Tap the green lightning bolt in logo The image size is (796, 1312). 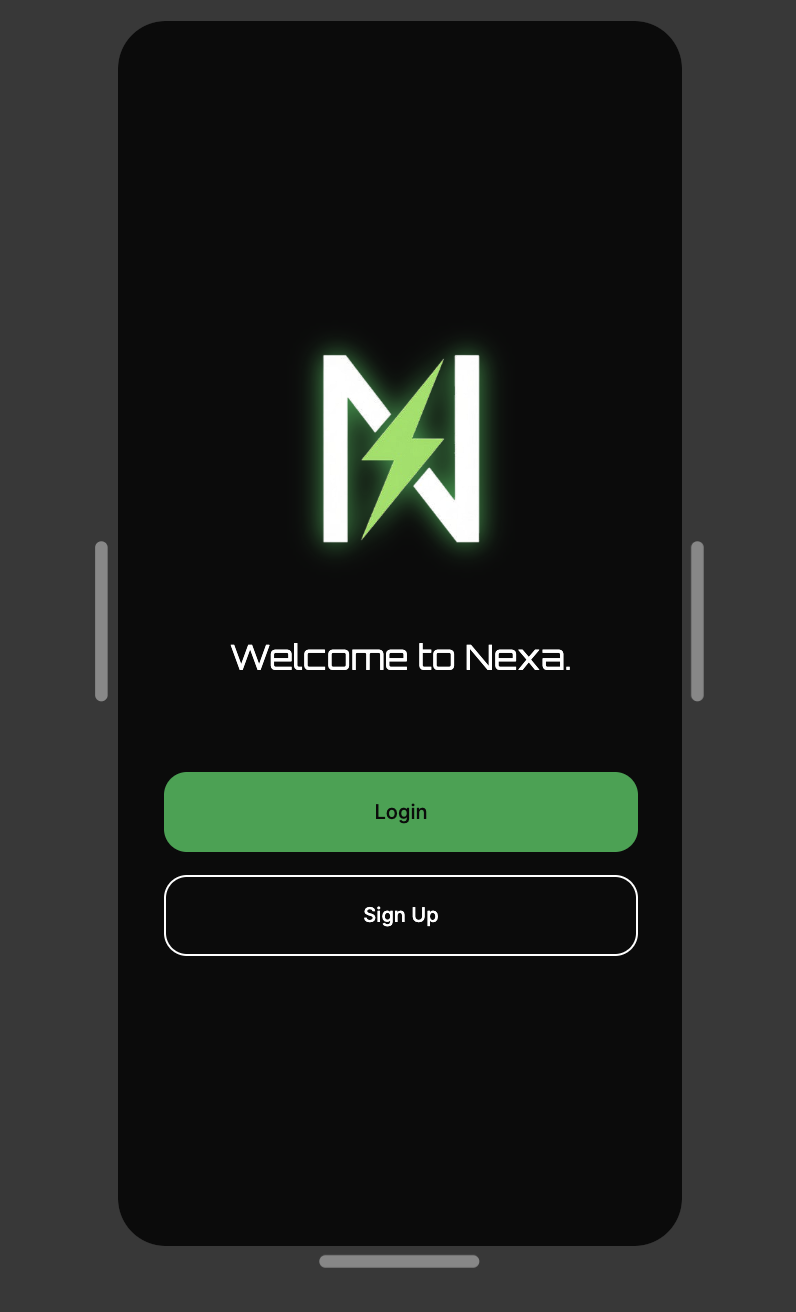pyautogui.click(x=401, y=450)
